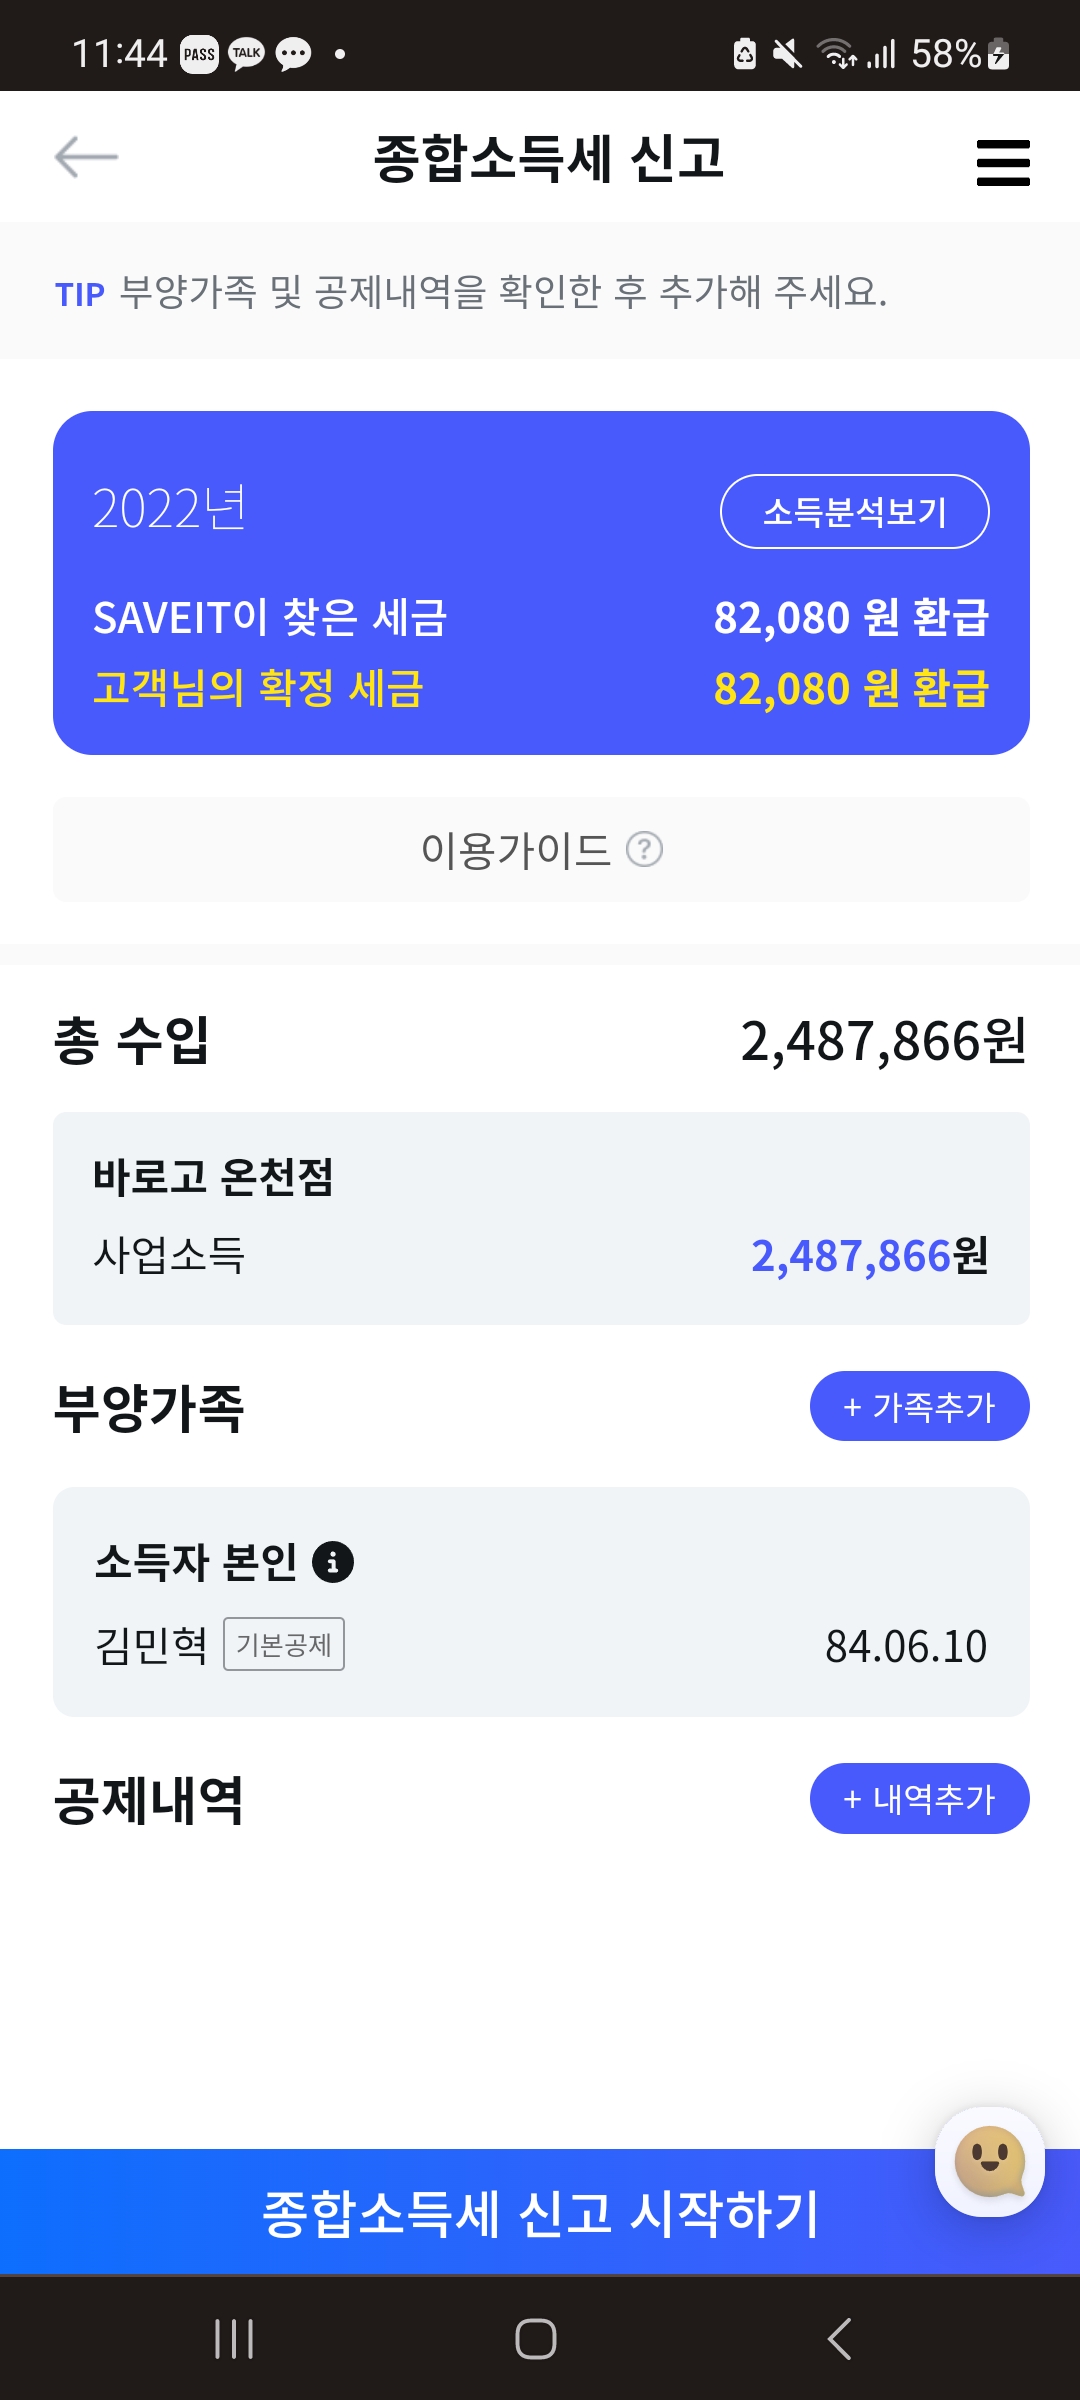Open the hamburger menu

(x=1003, y=162)
